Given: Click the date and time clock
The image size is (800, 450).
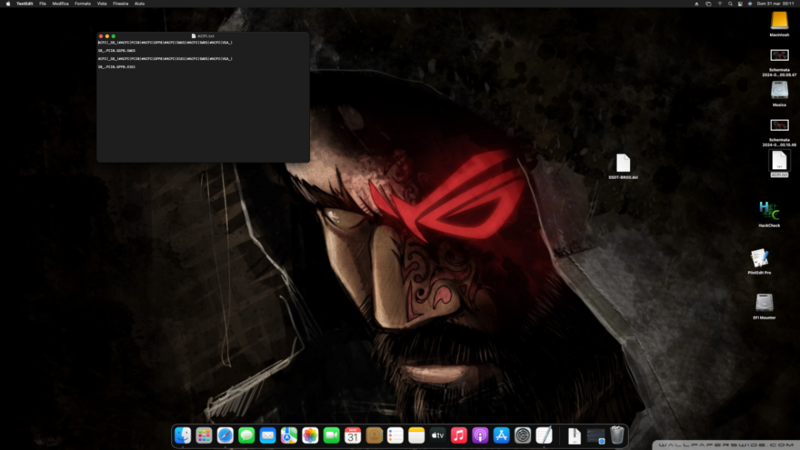Looking at the screenshot, I should tap(776, 4).
